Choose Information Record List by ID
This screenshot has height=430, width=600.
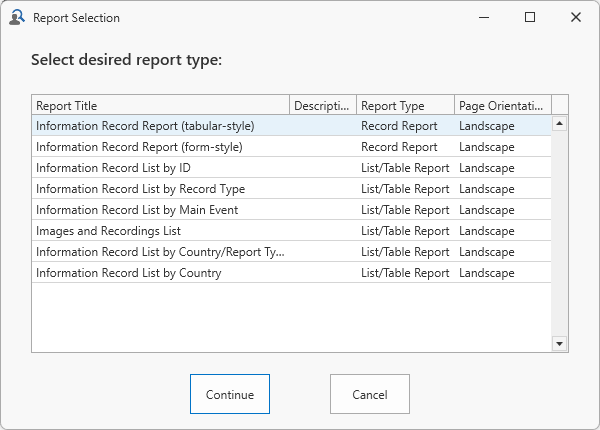tap(113, 168)
